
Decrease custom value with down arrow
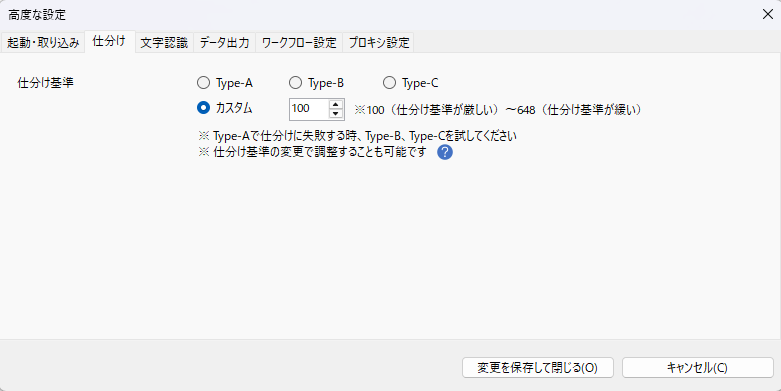tap(336, 114)
